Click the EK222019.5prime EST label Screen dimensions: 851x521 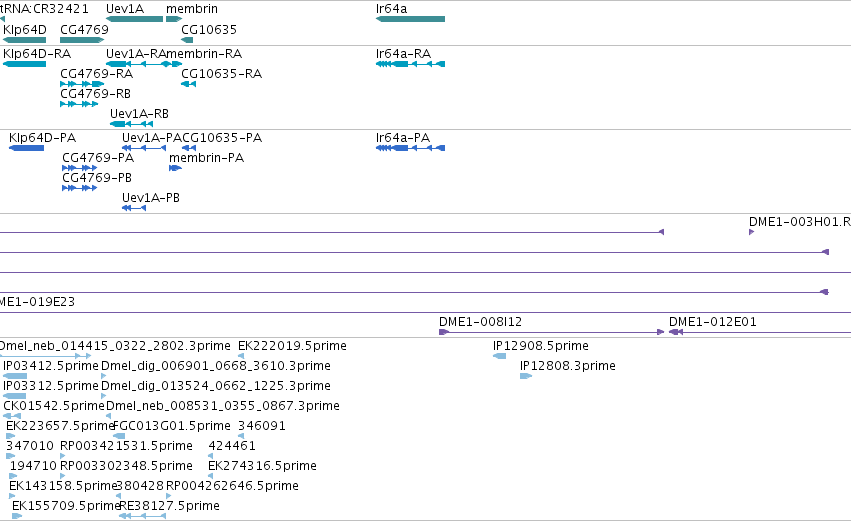[x=292, y=346]
